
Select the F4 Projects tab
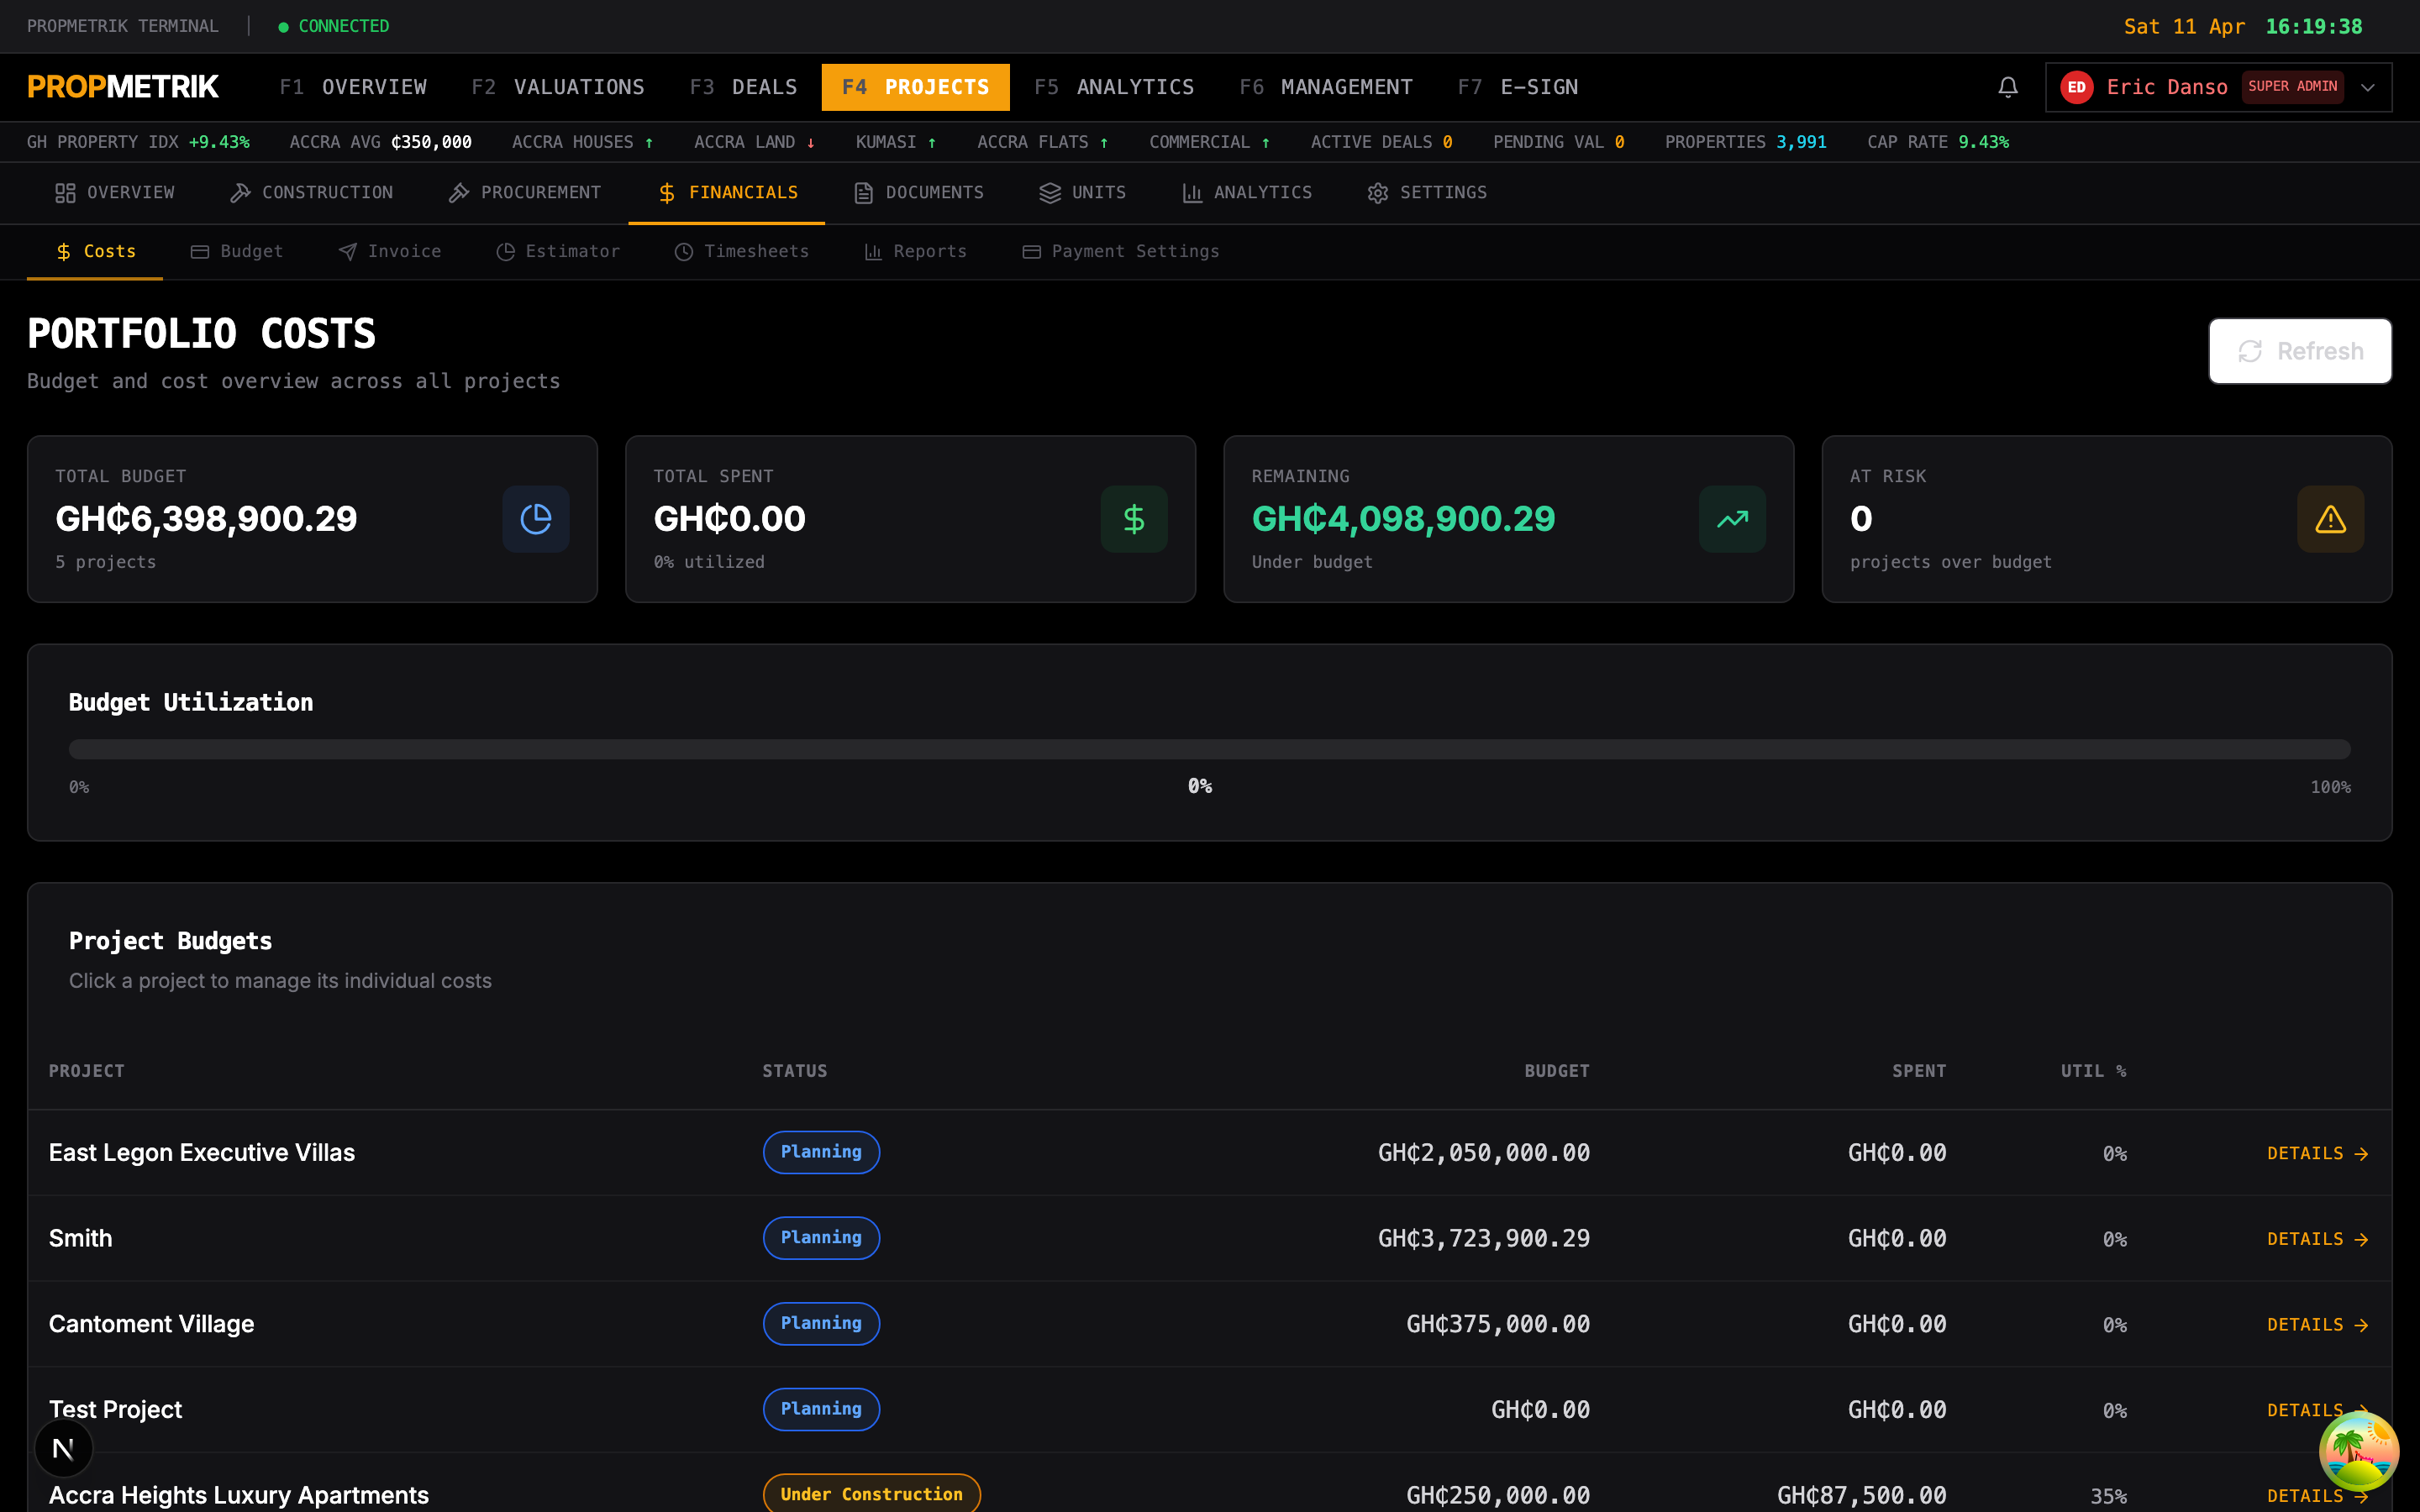coord(915,87)
